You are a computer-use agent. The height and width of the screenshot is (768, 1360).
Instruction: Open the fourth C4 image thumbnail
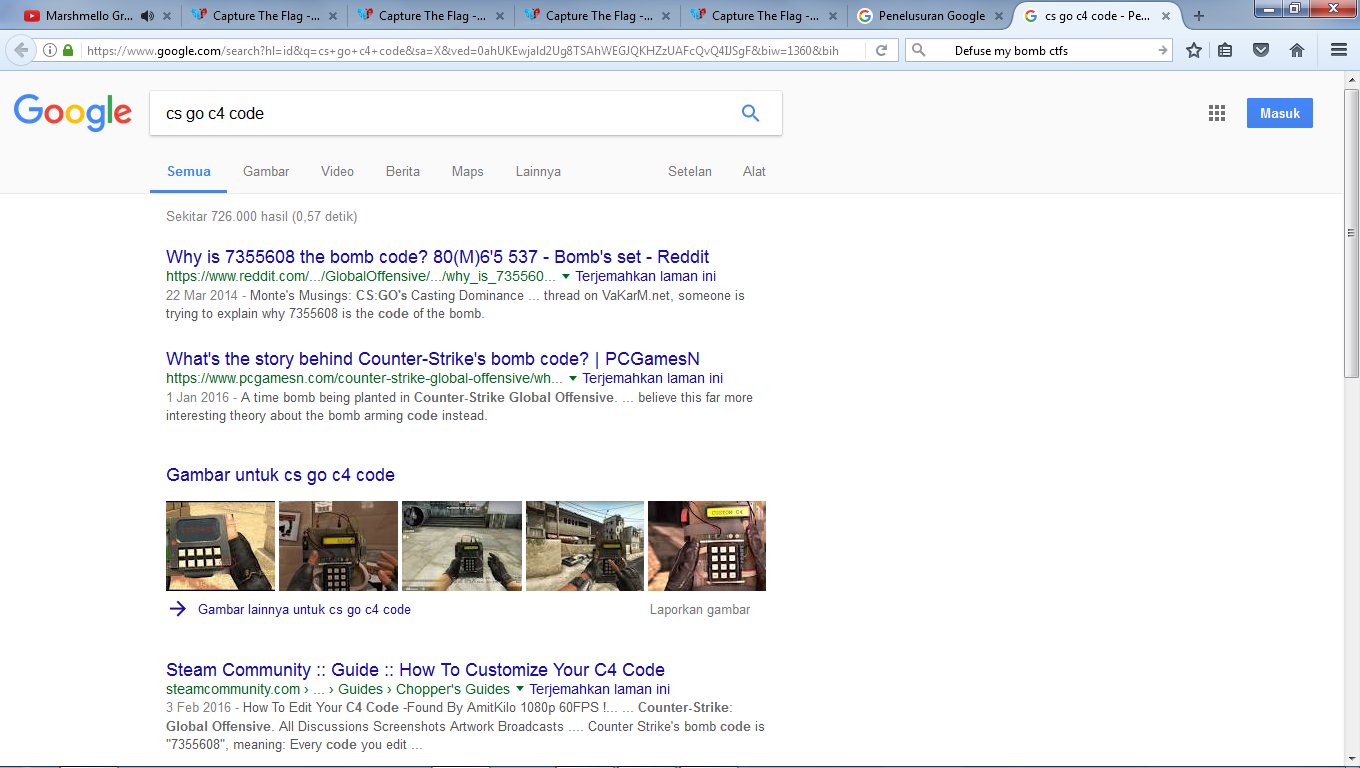pyautogui.click(x=585, y=546)
